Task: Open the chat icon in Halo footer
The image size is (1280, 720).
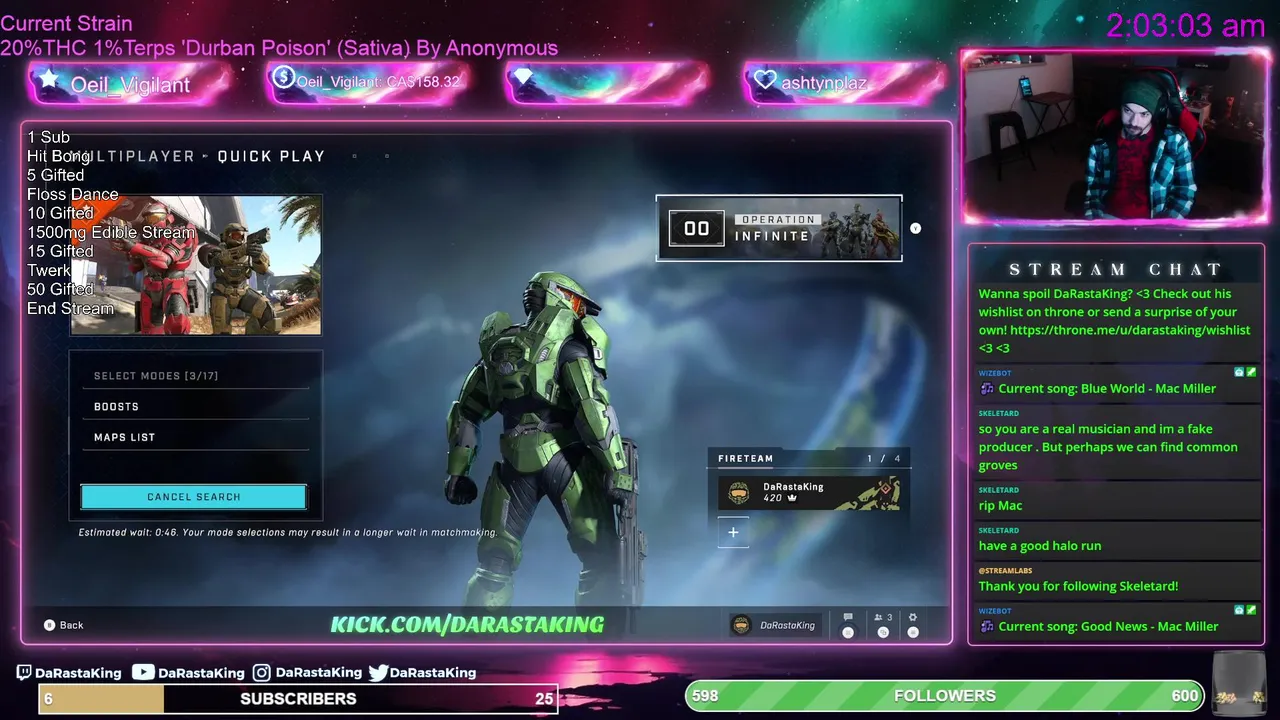Action: (x=848, y=618)
